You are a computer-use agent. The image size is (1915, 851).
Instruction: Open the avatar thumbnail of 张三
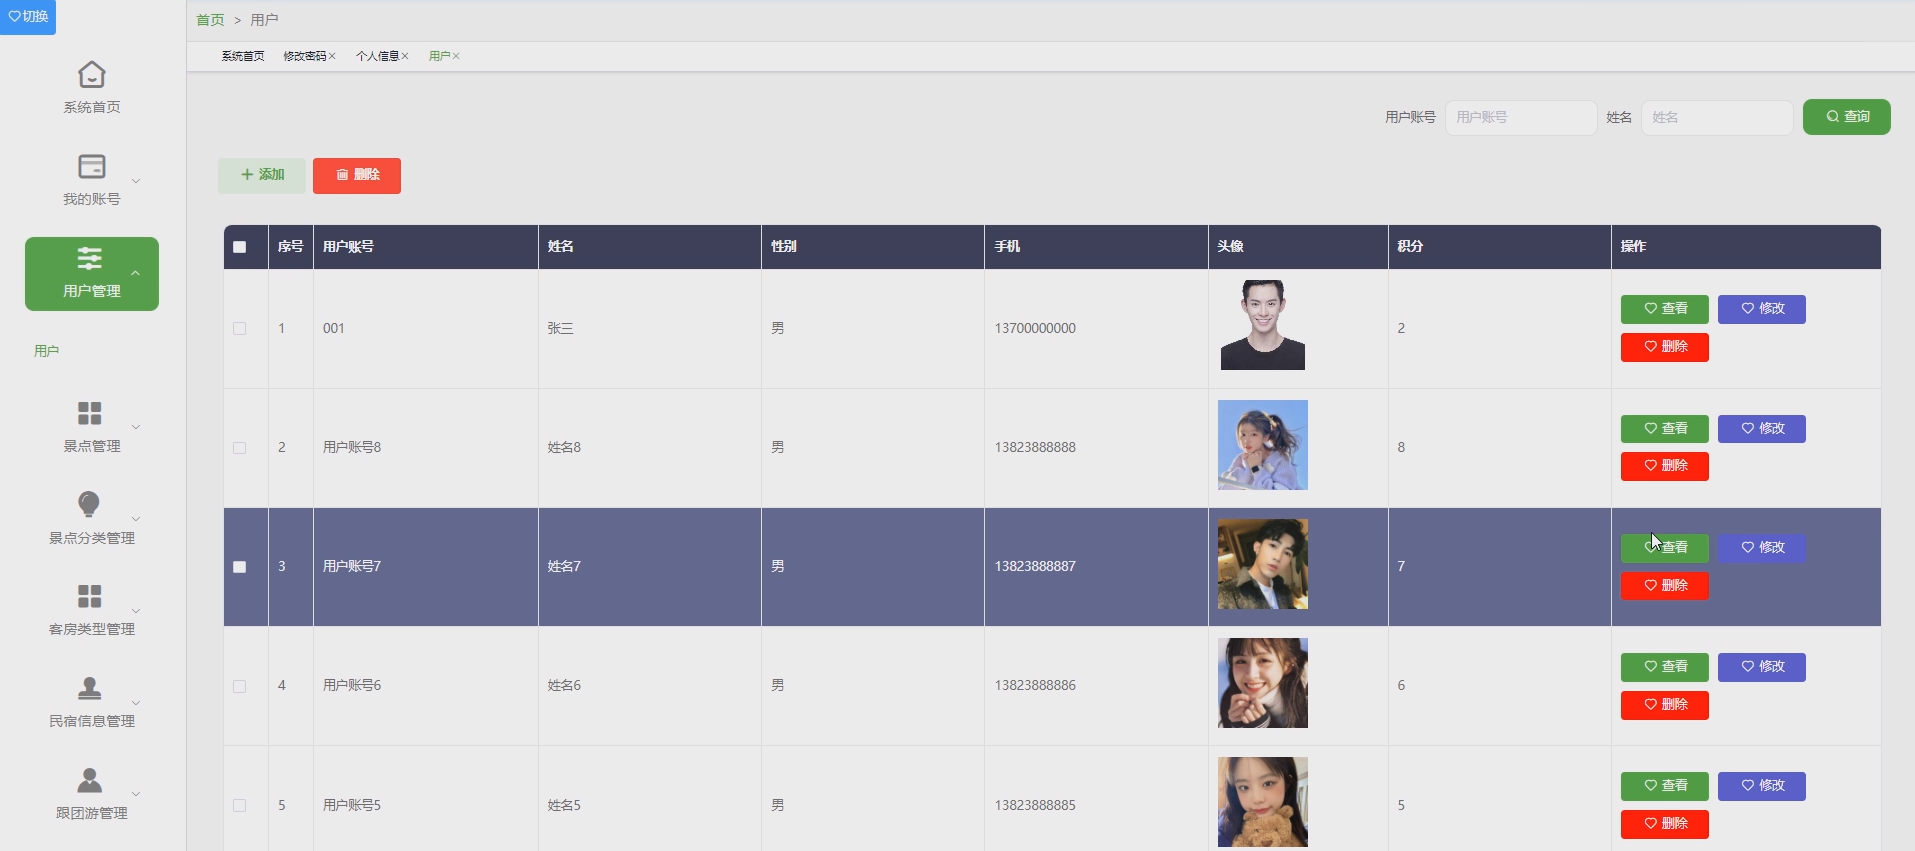(x=1262, y=325)
